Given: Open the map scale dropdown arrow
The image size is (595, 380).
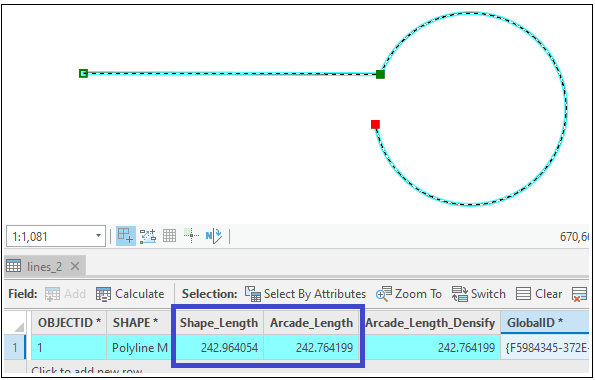Looking at the screenshot, I should pyautogui.click(x=98, y=236).
